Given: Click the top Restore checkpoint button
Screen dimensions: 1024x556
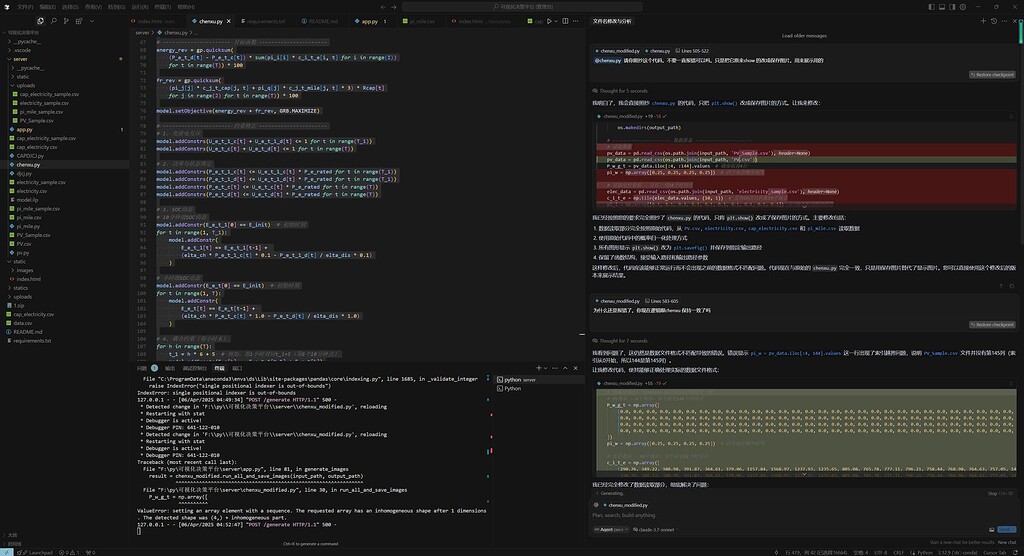Looking at the screenshot, I should (993, 75).
